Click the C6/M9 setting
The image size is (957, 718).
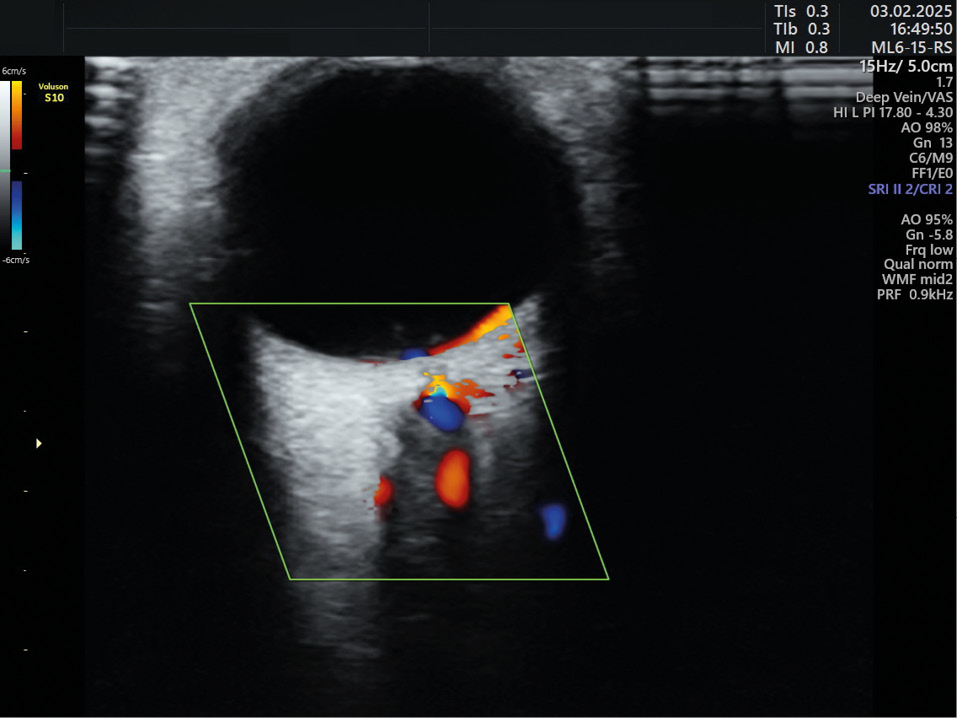pos(931,158)
